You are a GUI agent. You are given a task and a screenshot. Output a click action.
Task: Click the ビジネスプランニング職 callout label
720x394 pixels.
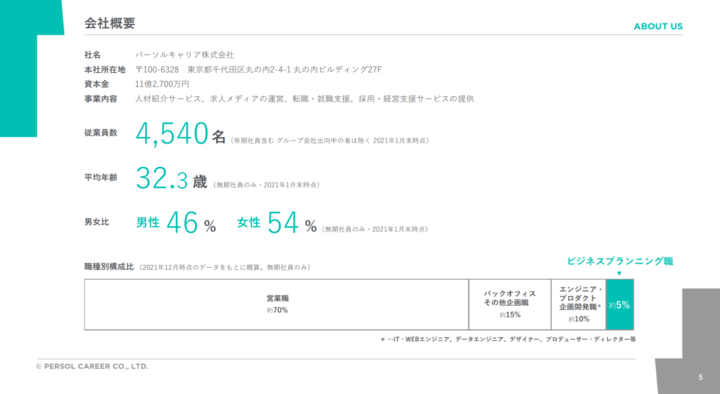pyautogui.click(x=620, y=261)
